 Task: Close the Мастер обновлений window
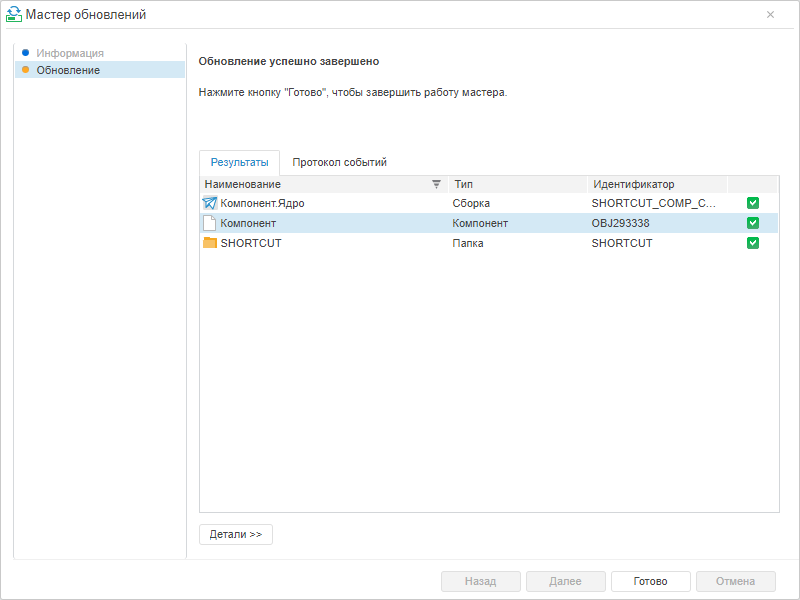[770, 14]
